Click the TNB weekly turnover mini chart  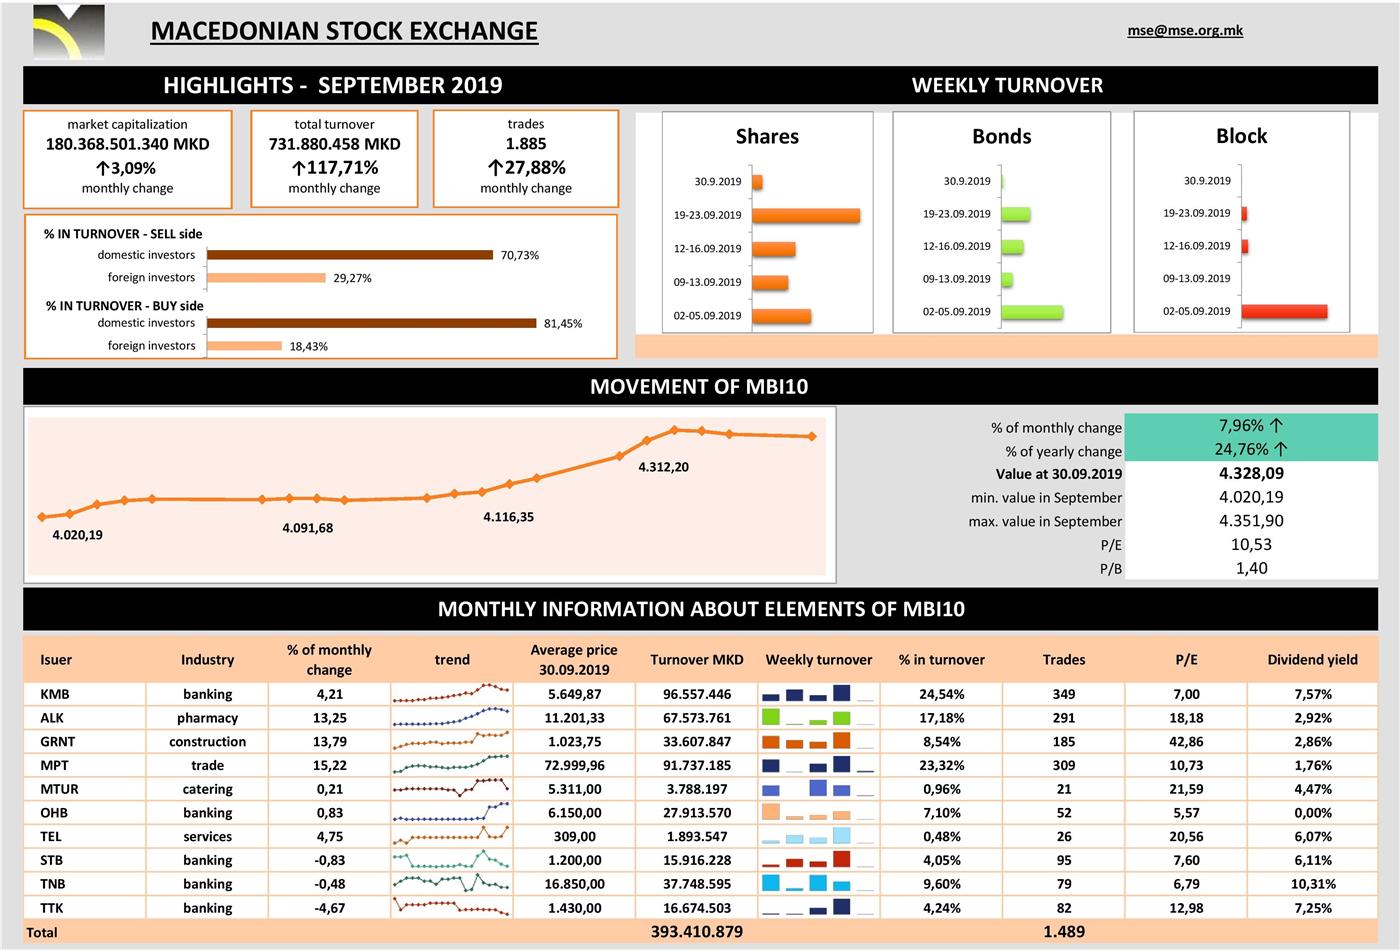pos(818,884)
